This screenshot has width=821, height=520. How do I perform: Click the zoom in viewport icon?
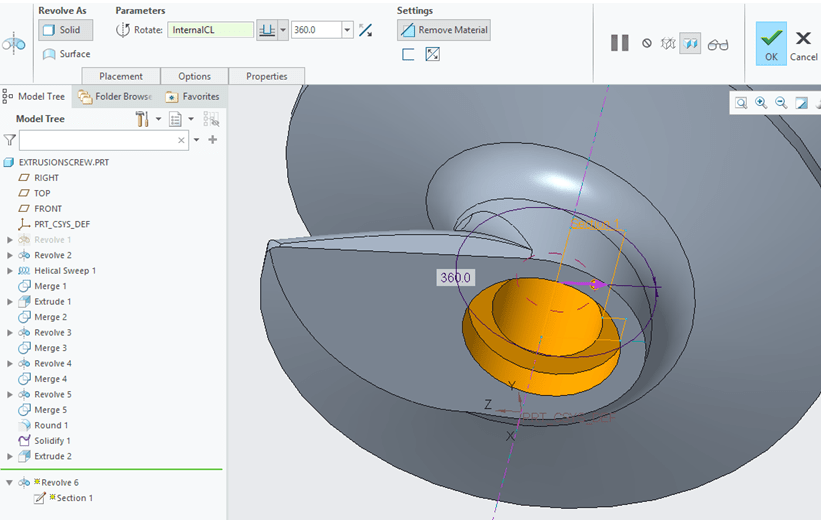pyautogui.click(x=761, y=103)
